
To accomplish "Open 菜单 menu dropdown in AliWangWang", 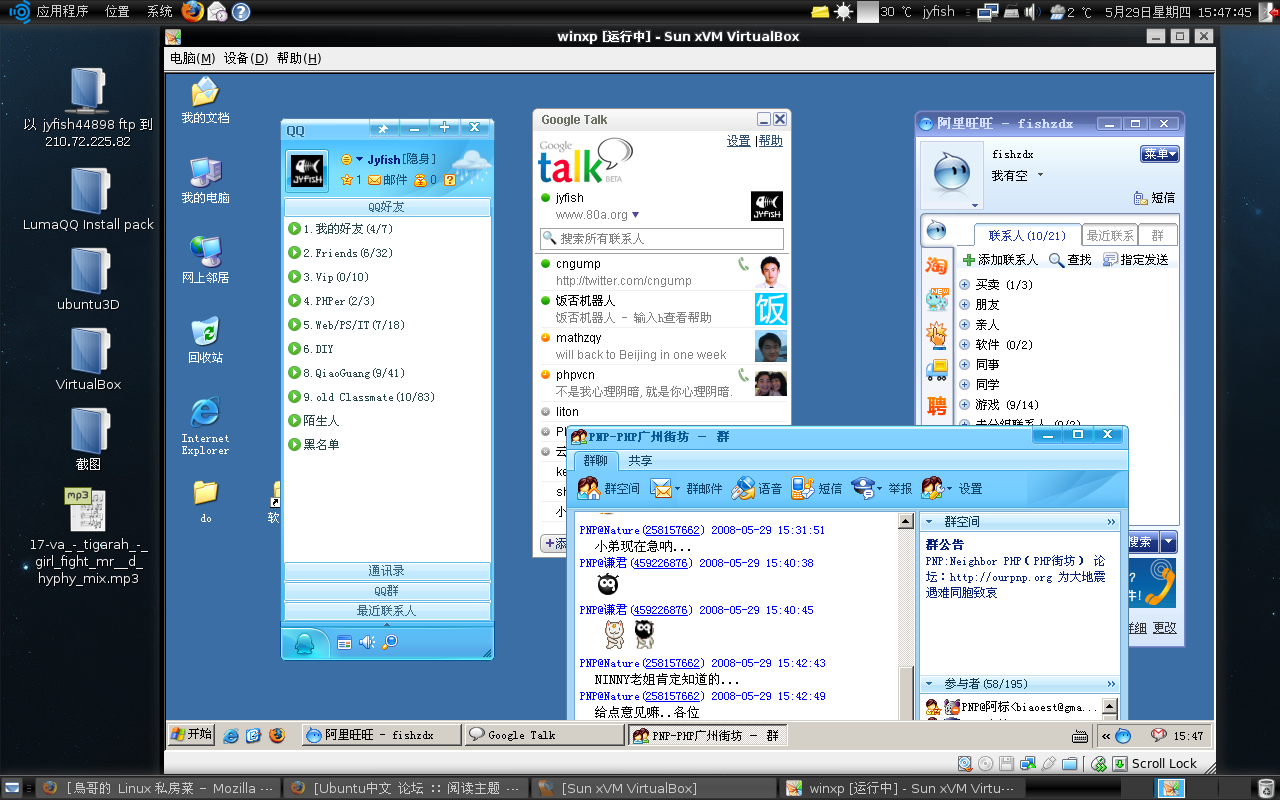I will click(1160, 154).
